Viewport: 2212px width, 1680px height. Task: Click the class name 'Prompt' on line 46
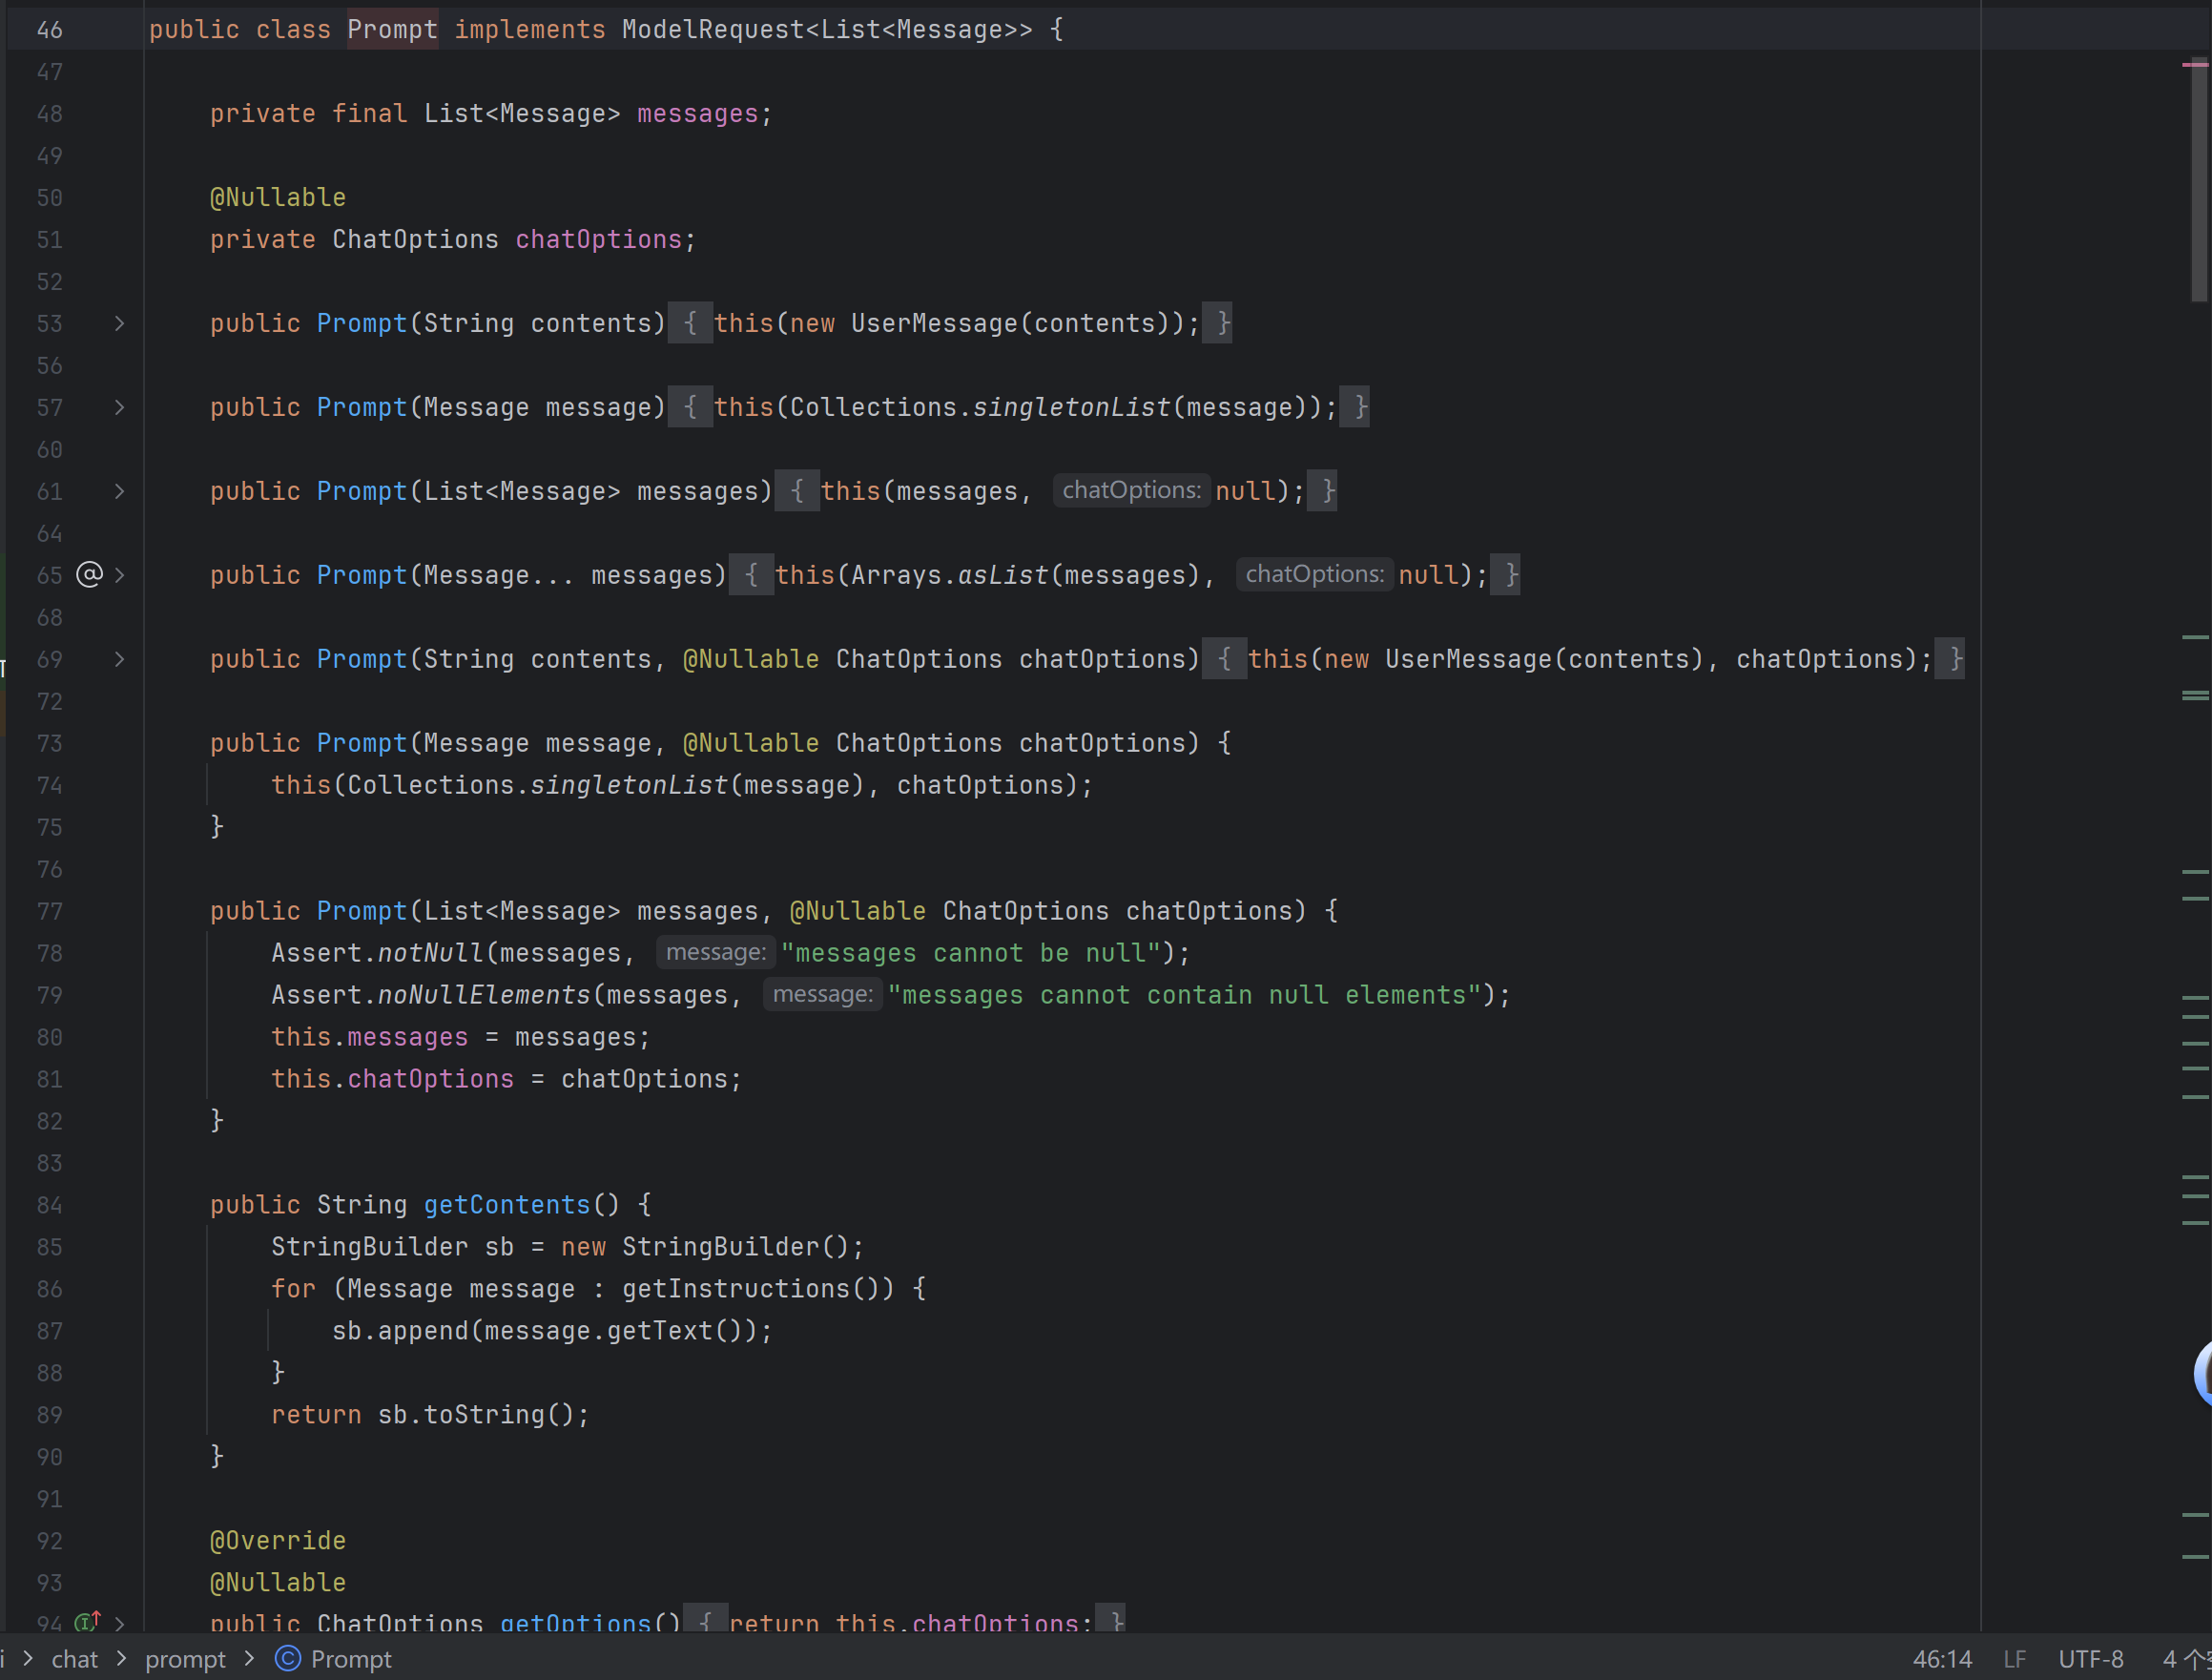(x=392, y=30)
